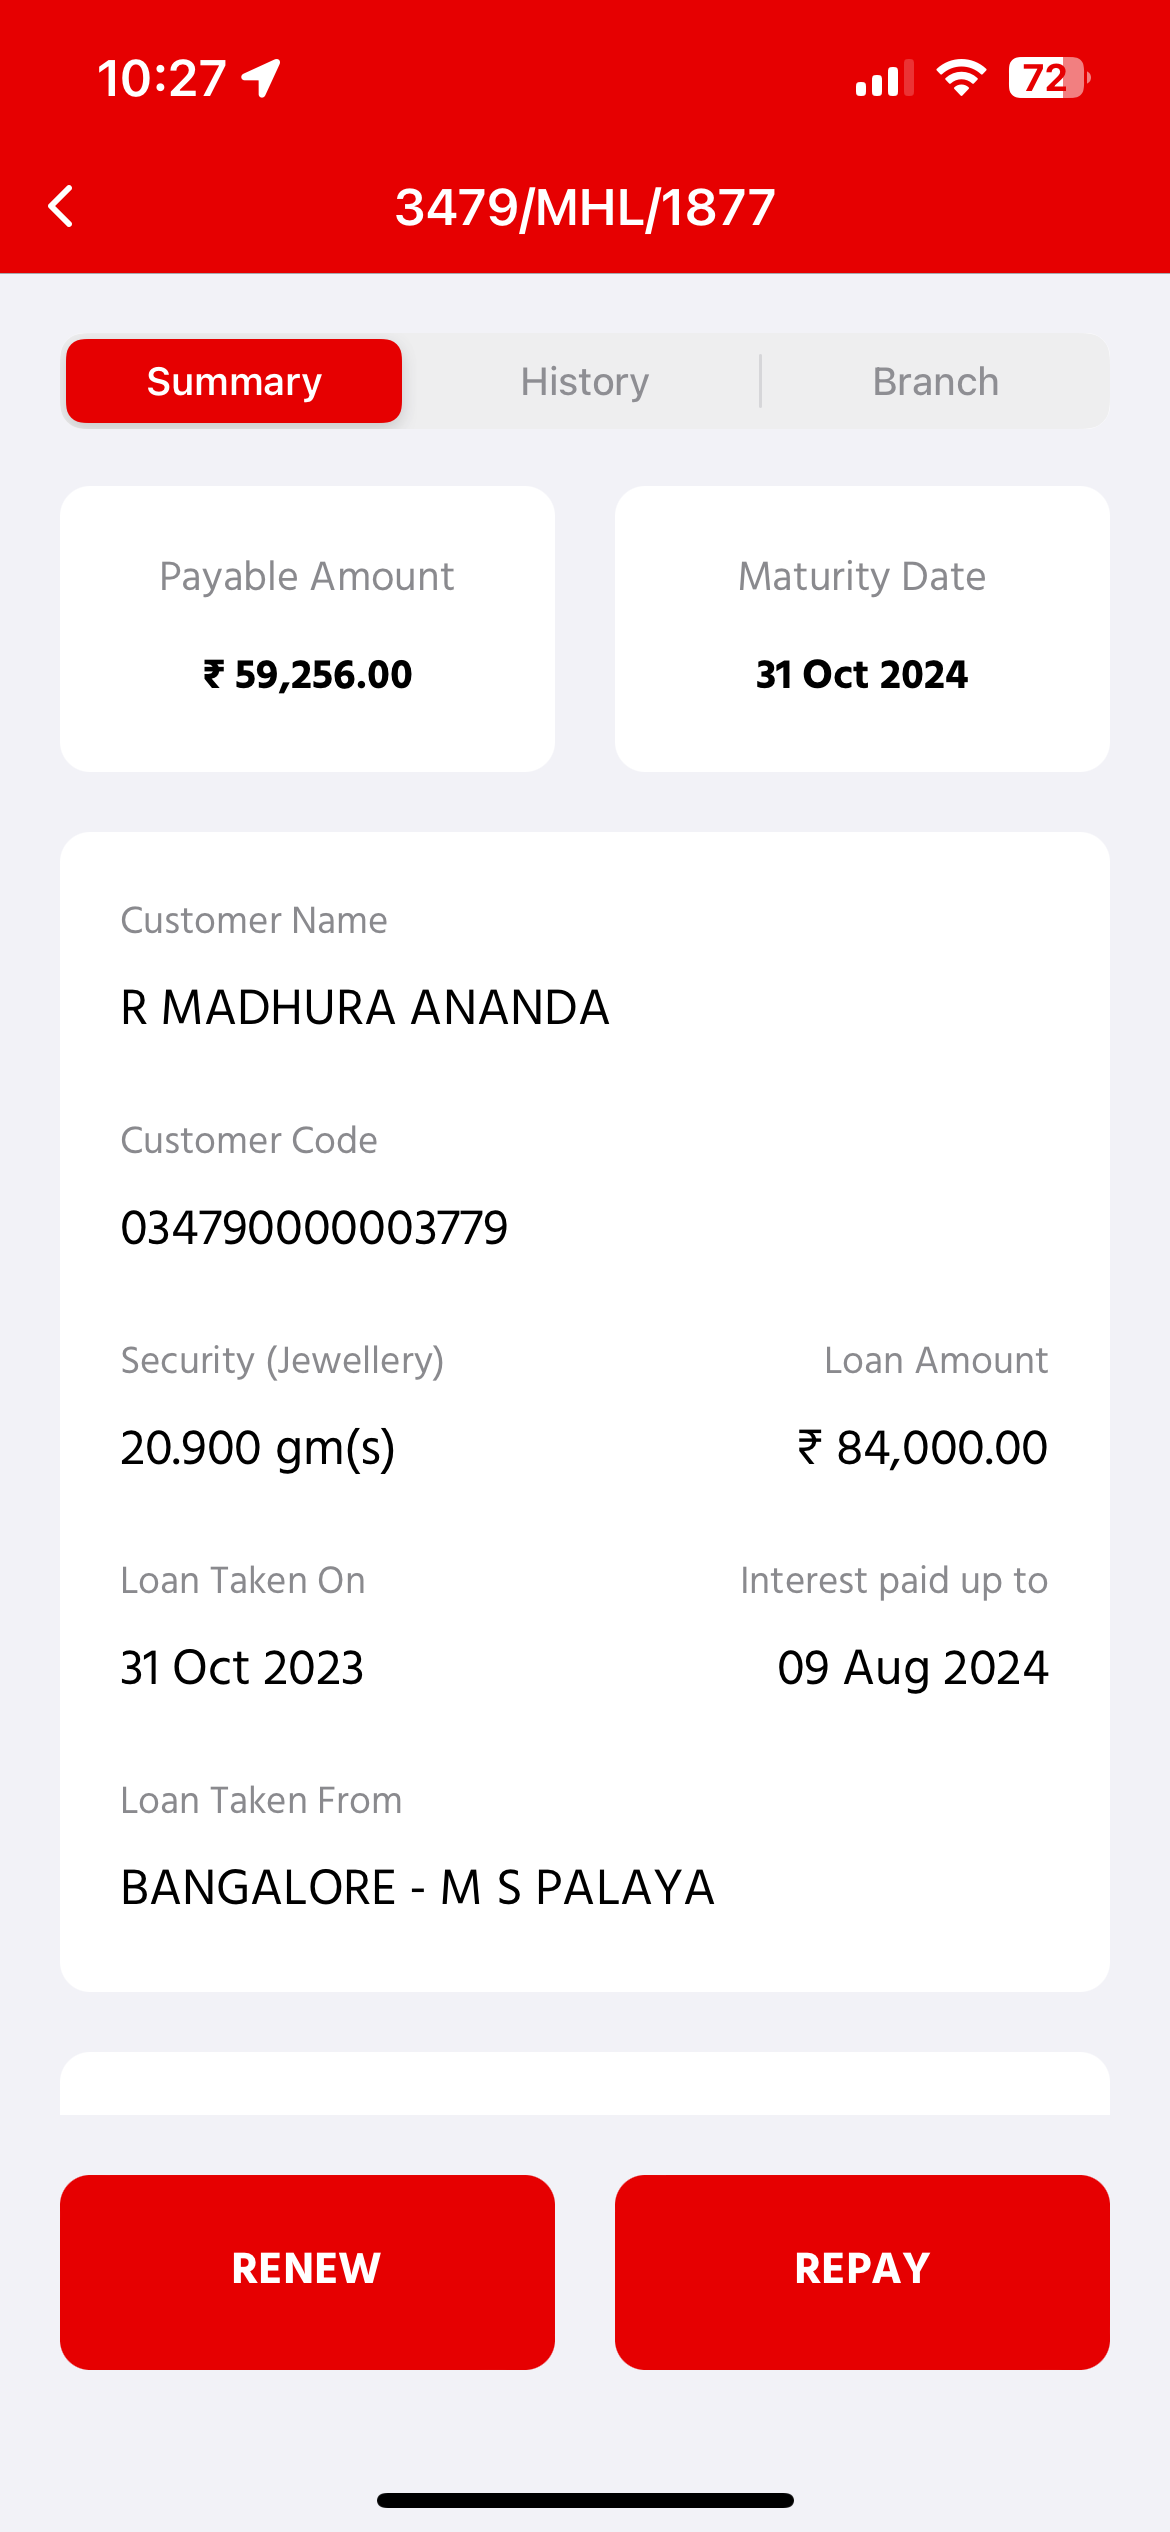The width and height of the screenshot is (1170, 2532).
Task: Tap the Maturity Date card
Action: 862,628
